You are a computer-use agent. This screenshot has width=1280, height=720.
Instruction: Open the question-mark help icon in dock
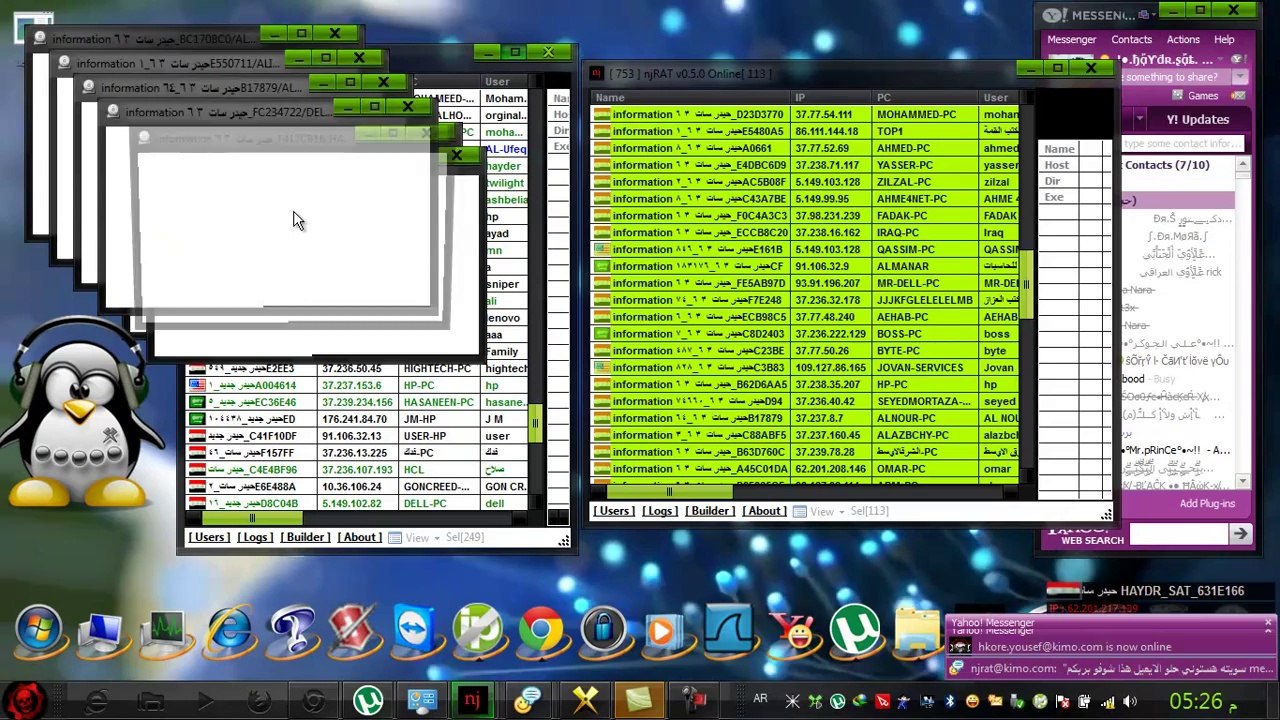tap(291, 631)
